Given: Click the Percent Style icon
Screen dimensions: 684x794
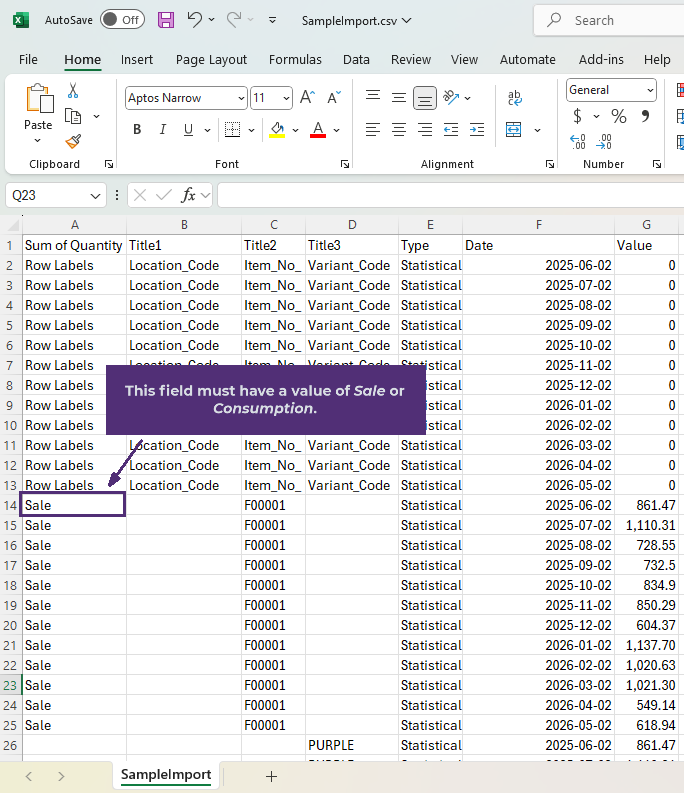Looking at the screenshot, I should pyautogui.click(x=619, y=116).
